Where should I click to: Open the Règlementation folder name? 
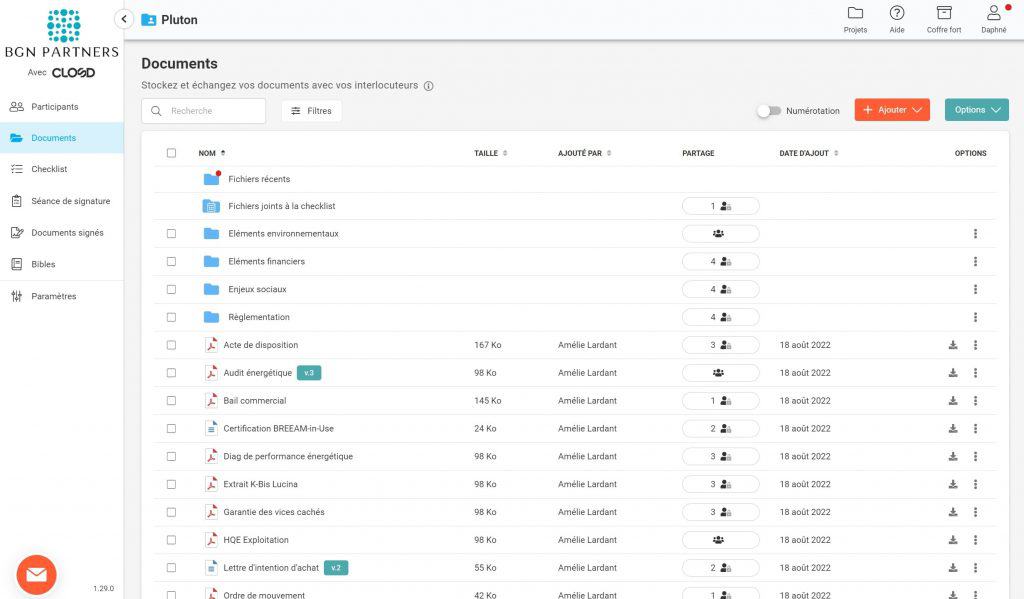click(259, 317)
